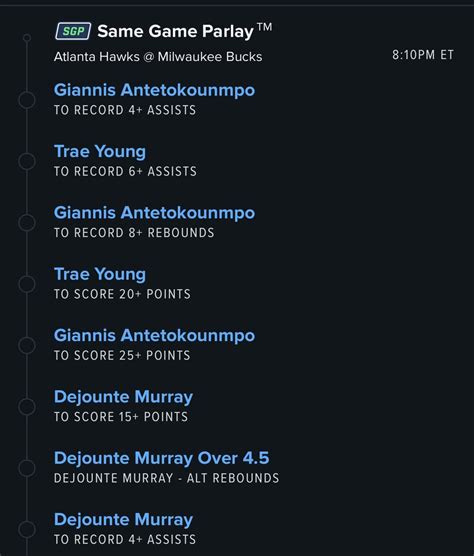Screen dimensions: 474x556
Task: Open Trae Young 6+ assists player link
Action: coord(100,152)
